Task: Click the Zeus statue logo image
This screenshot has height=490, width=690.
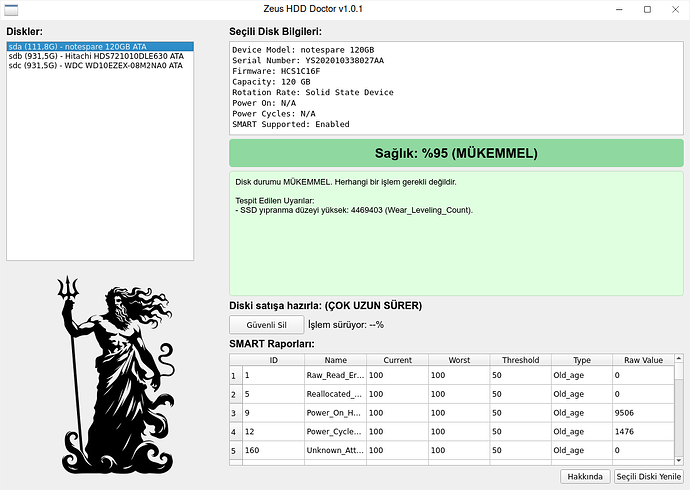Action: pyautogui.click(x=116, y=375)
